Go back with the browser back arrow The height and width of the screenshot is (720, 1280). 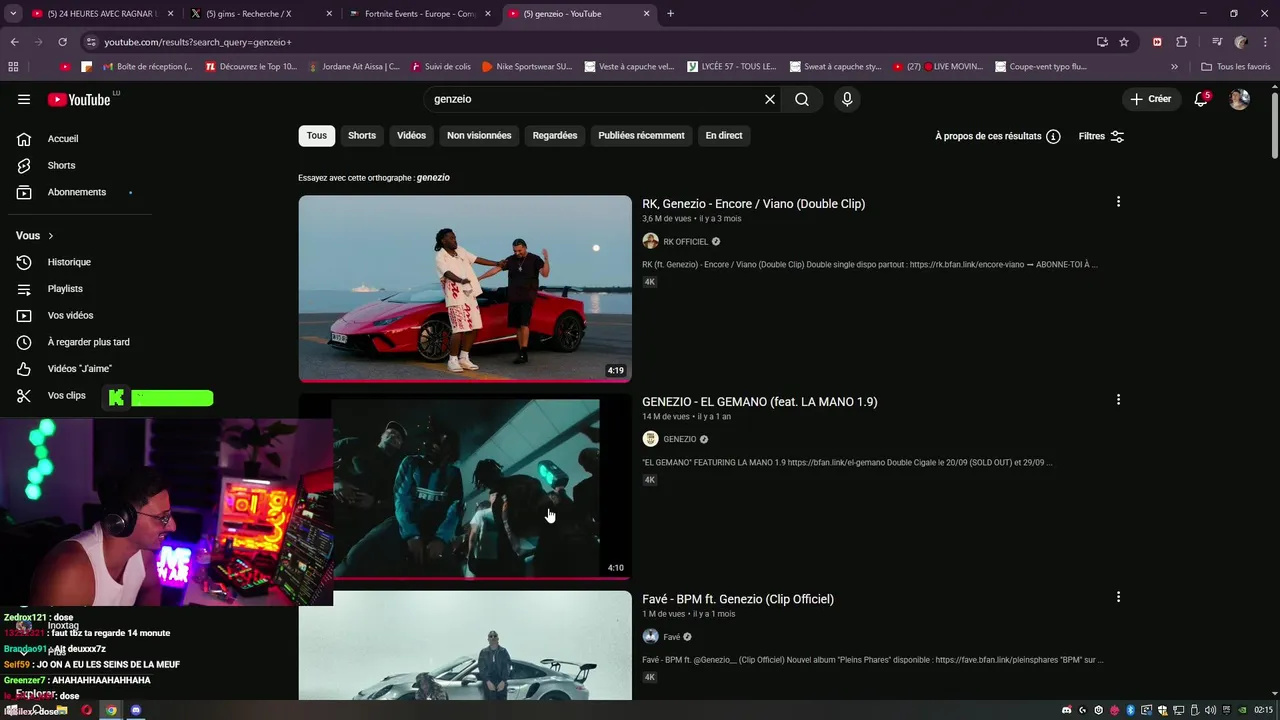coord(14,42)
